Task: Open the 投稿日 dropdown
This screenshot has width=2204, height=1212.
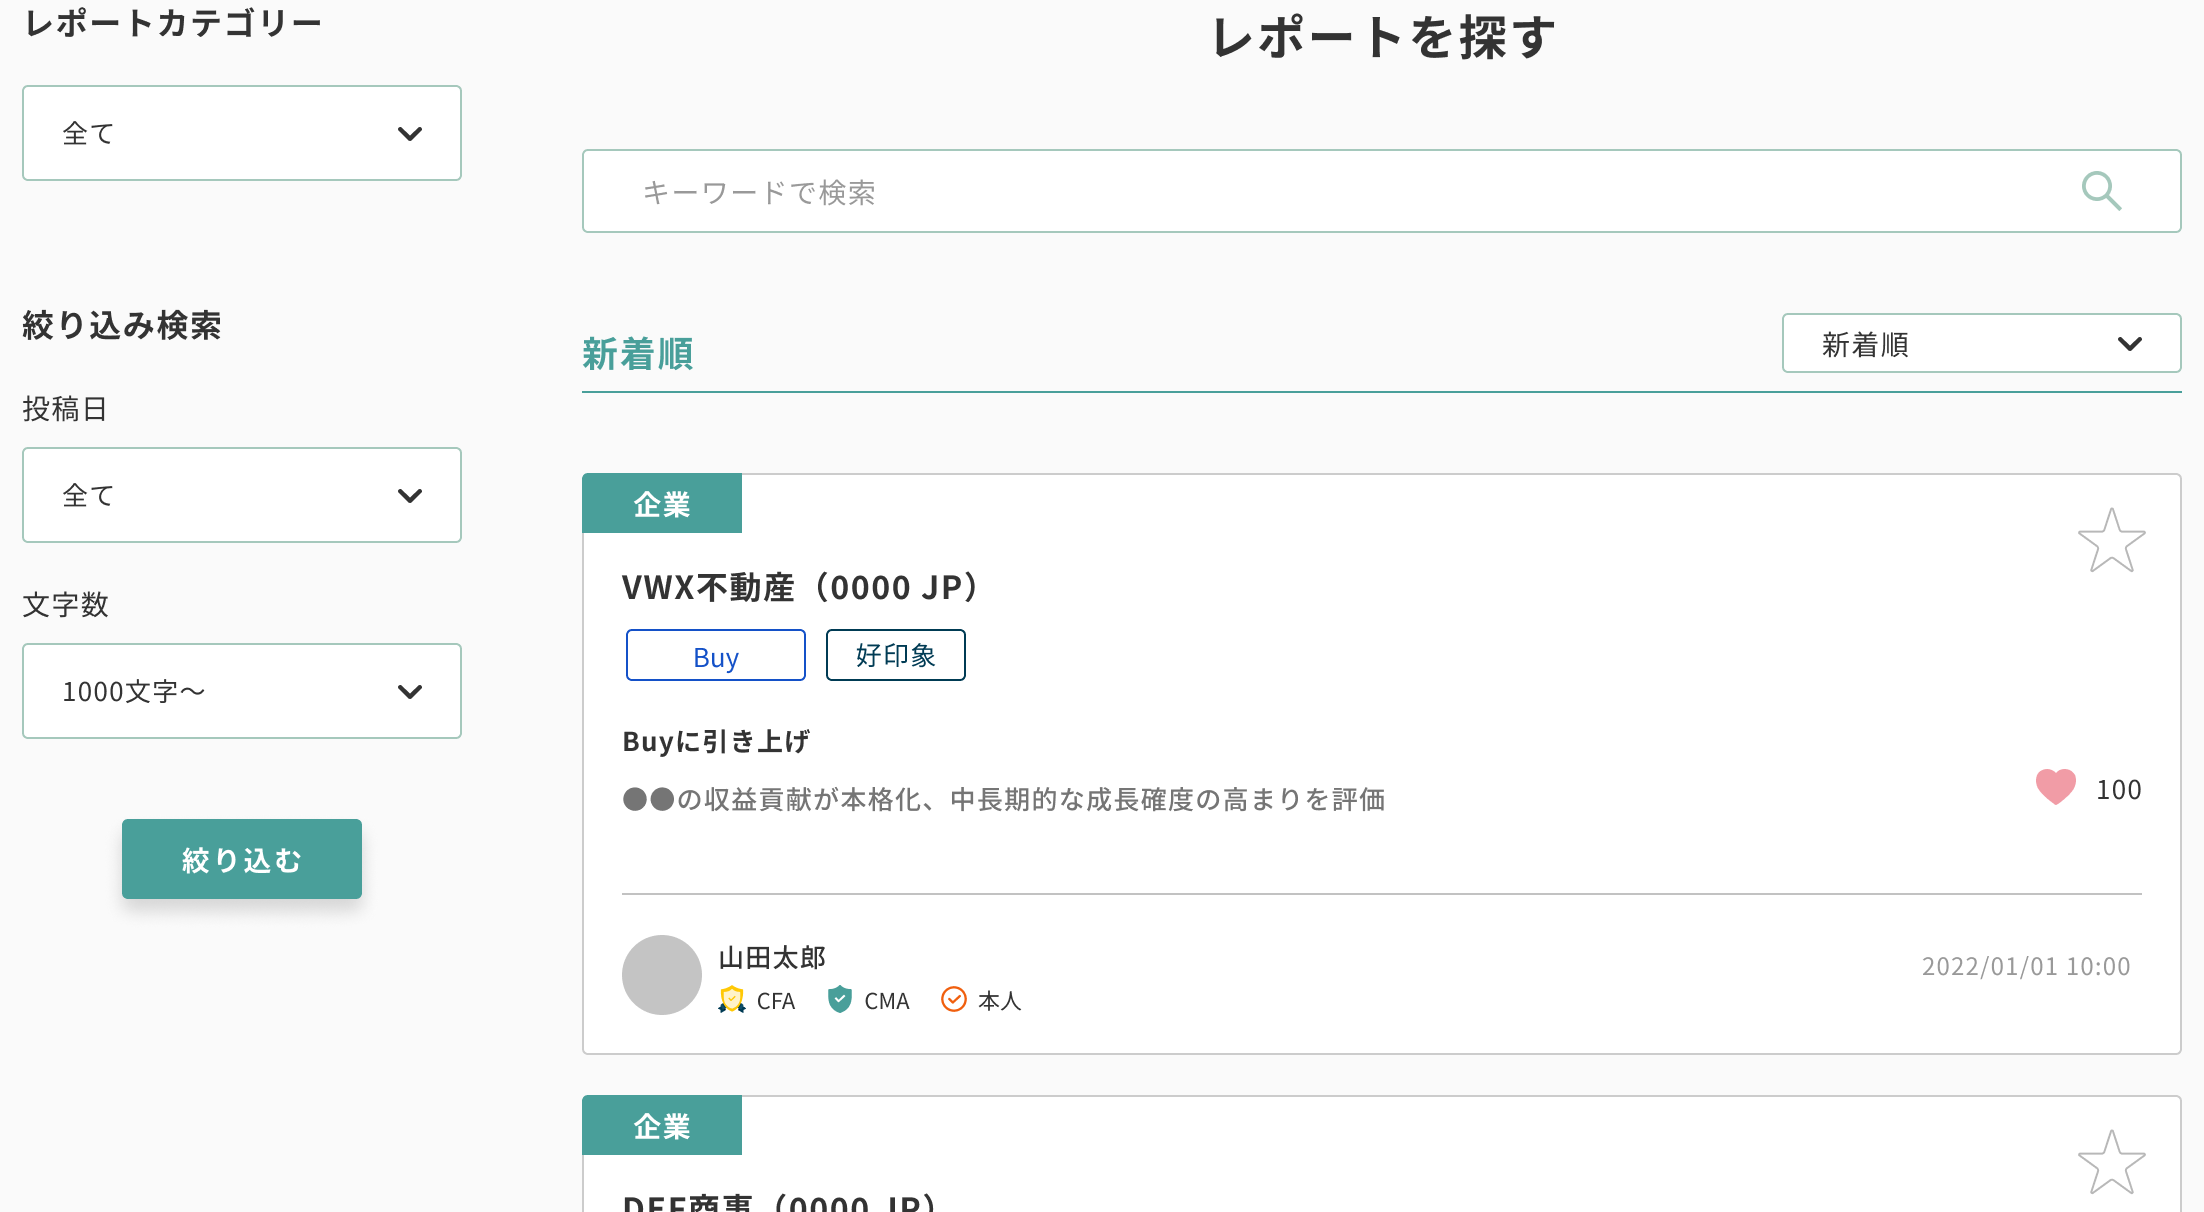Action: point(242,495)
